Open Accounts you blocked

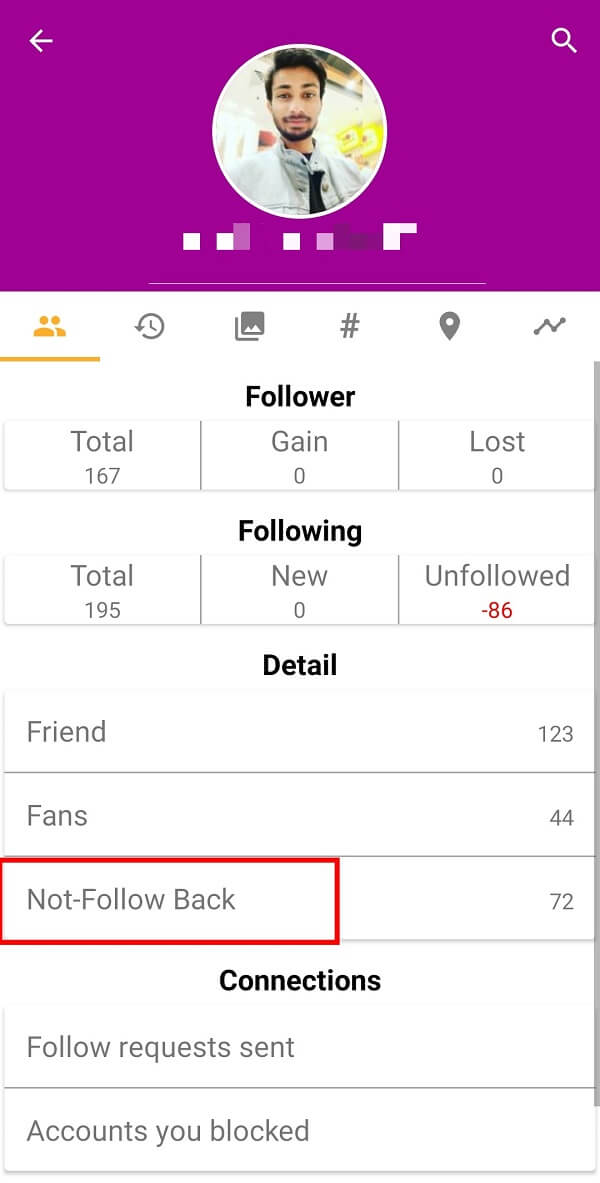tap(300, 1131)
